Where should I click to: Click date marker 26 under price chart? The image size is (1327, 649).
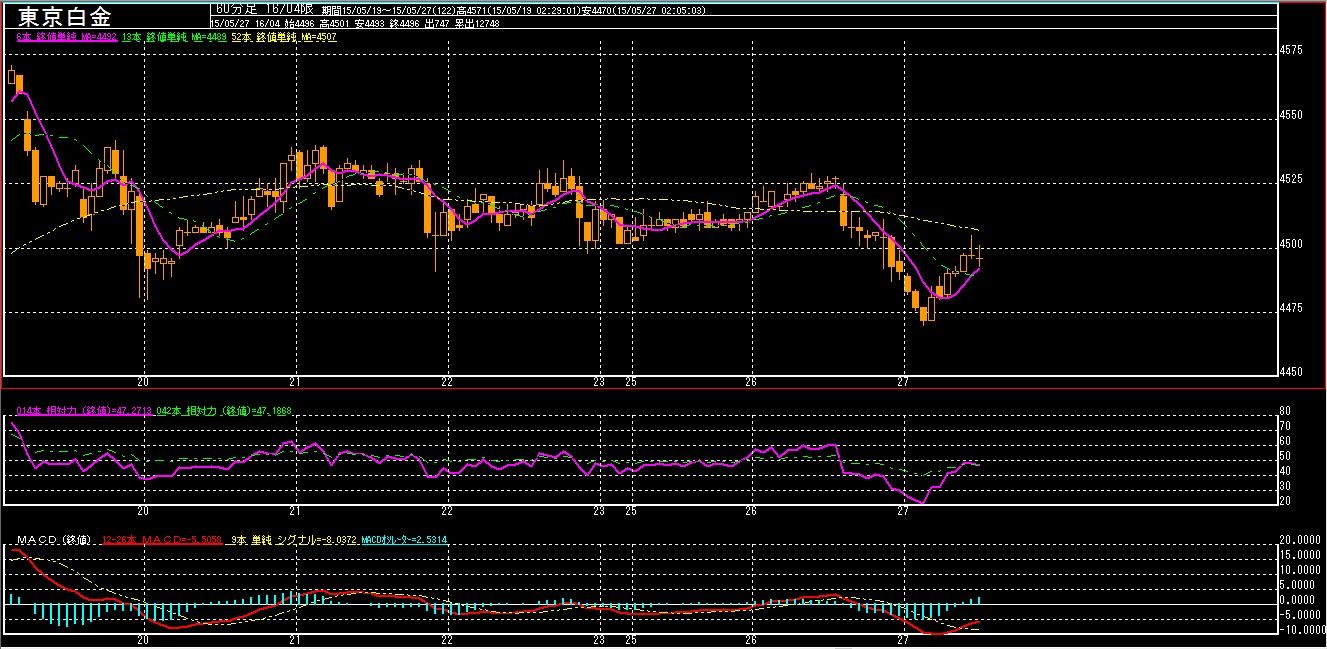pos(751,382)
